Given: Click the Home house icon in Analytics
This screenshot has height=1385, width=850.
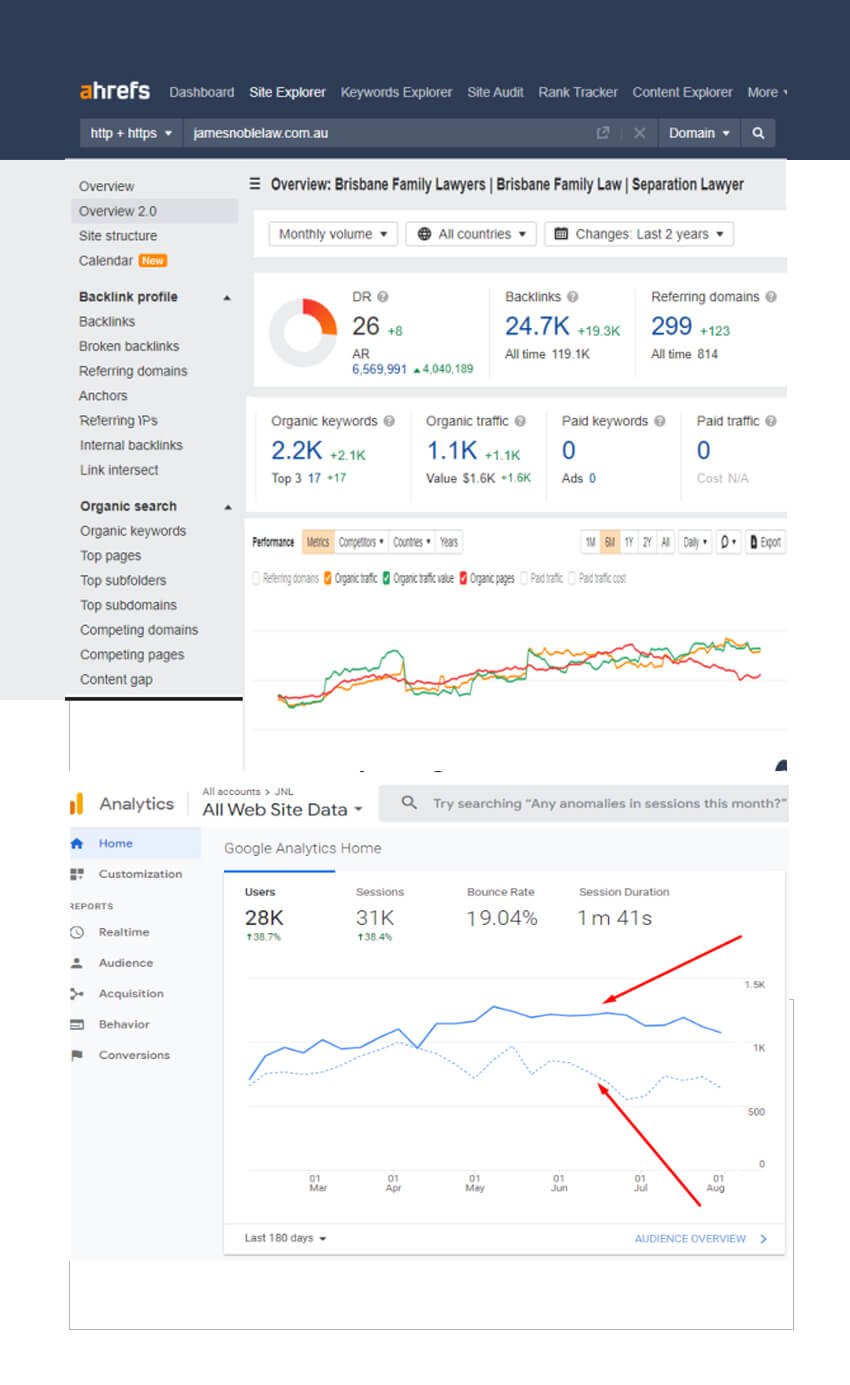Looking at the screenshot, I should pos(77,843).
